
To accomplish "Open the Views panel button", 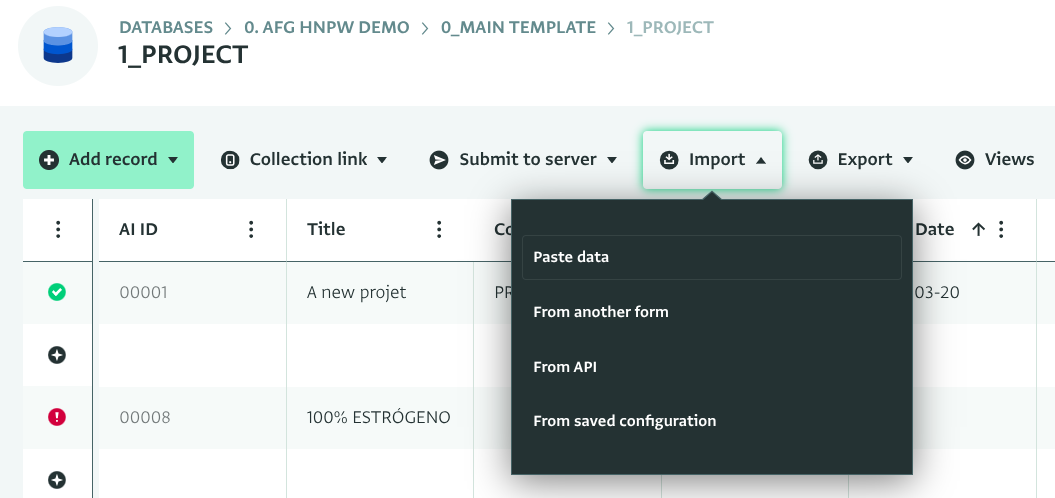I will click(x=995, y=160).
